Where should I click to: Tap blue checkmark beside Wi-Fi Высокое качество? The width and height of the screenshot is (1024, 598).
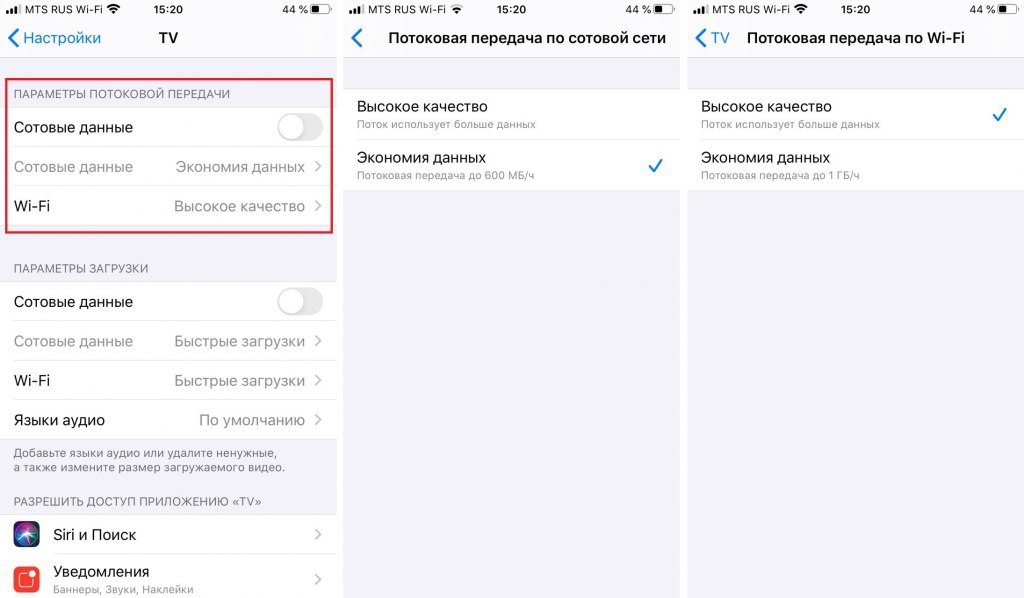tap(999, 115)
